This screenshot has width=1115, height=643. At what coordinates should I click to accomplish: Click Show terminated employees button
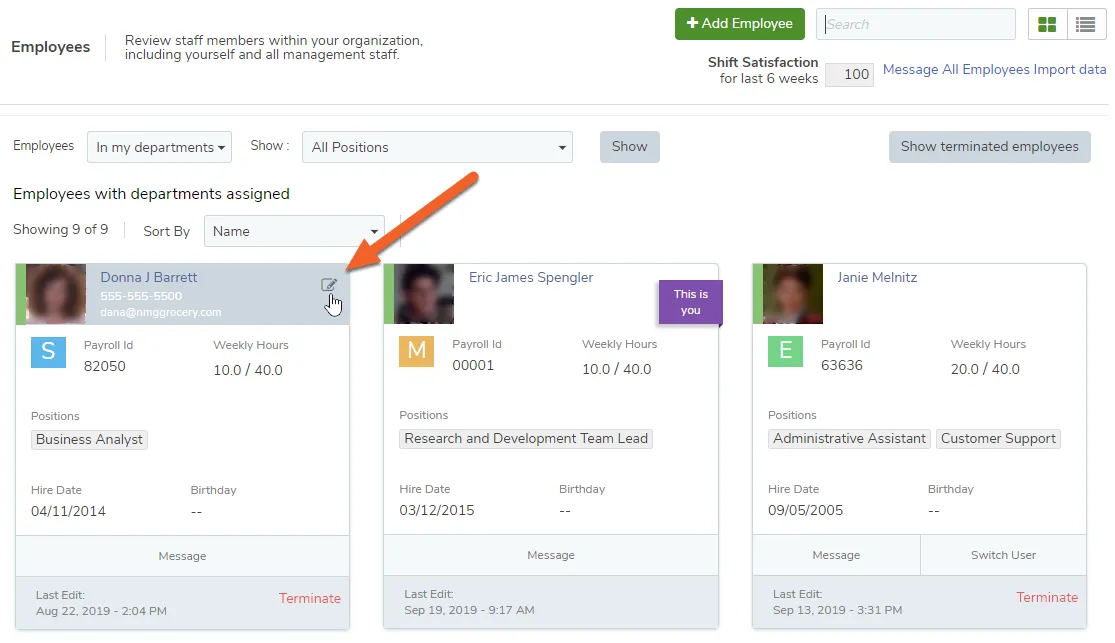pos(989,147)
